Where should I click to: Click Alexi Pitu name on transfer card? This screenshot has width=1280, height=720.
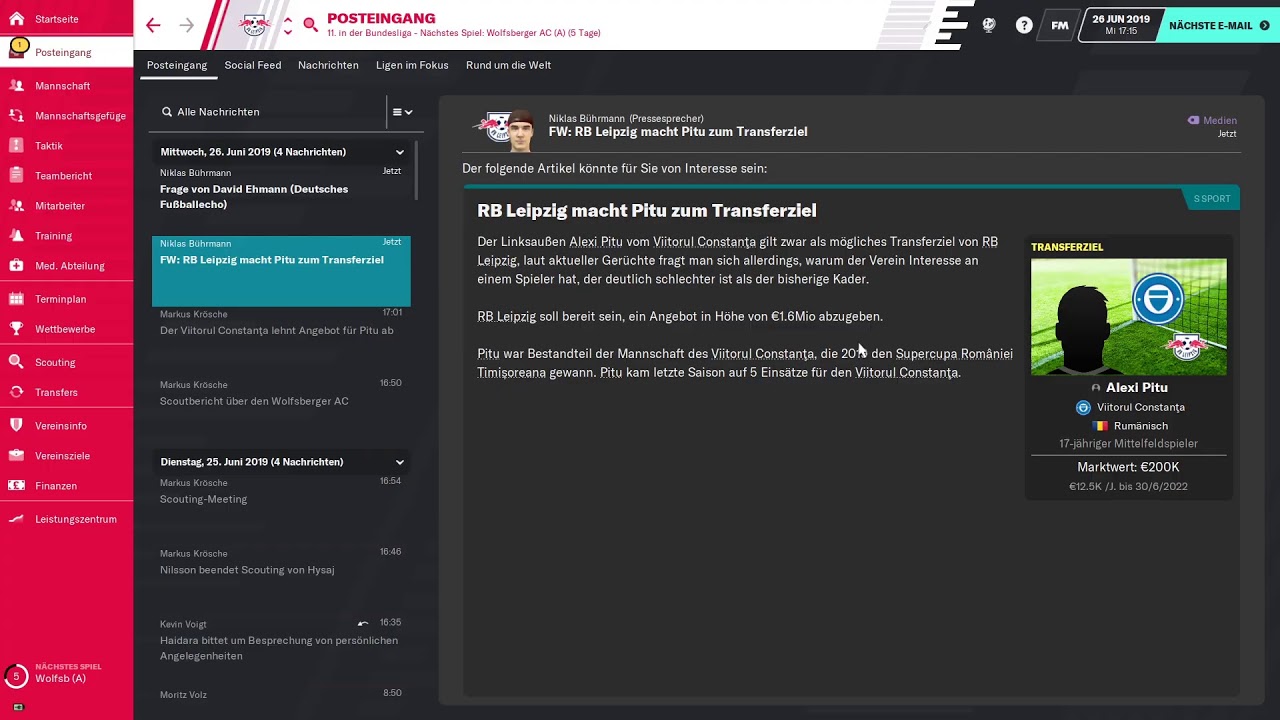1136,387
